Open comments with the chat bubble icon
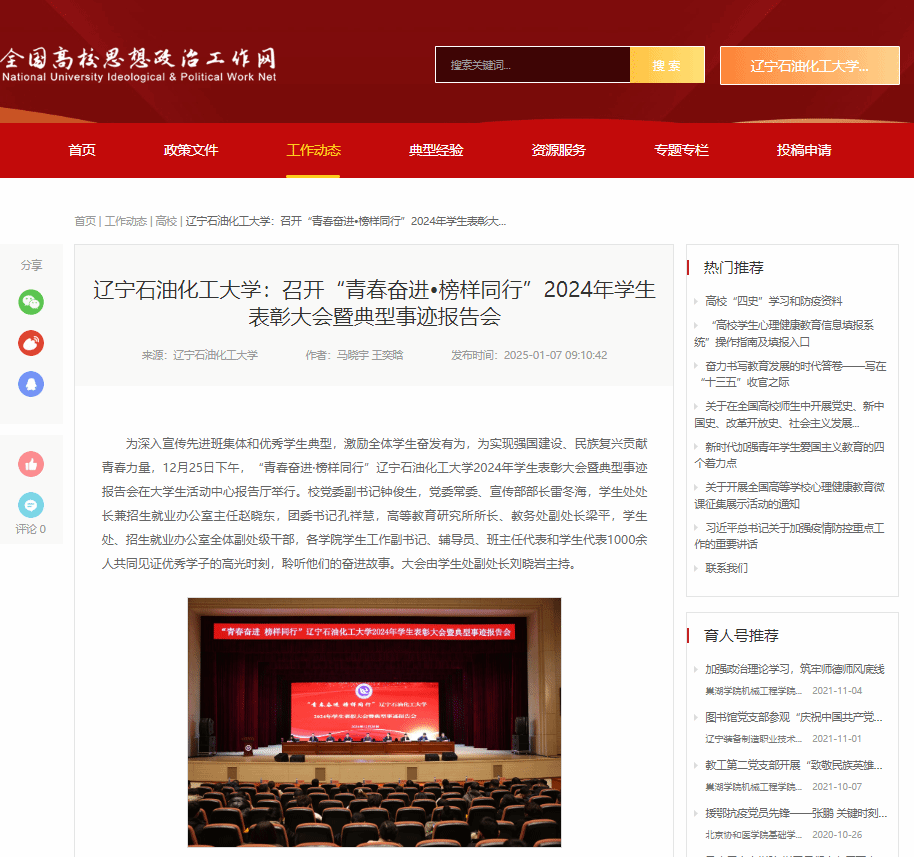 31,505
